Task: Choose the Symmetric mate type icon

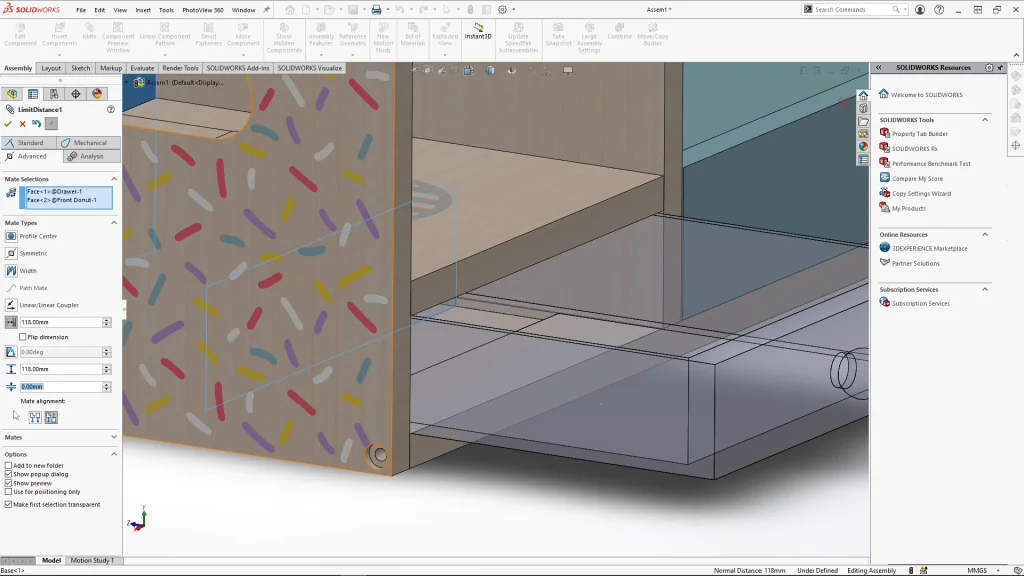Action: click(11, 253)
